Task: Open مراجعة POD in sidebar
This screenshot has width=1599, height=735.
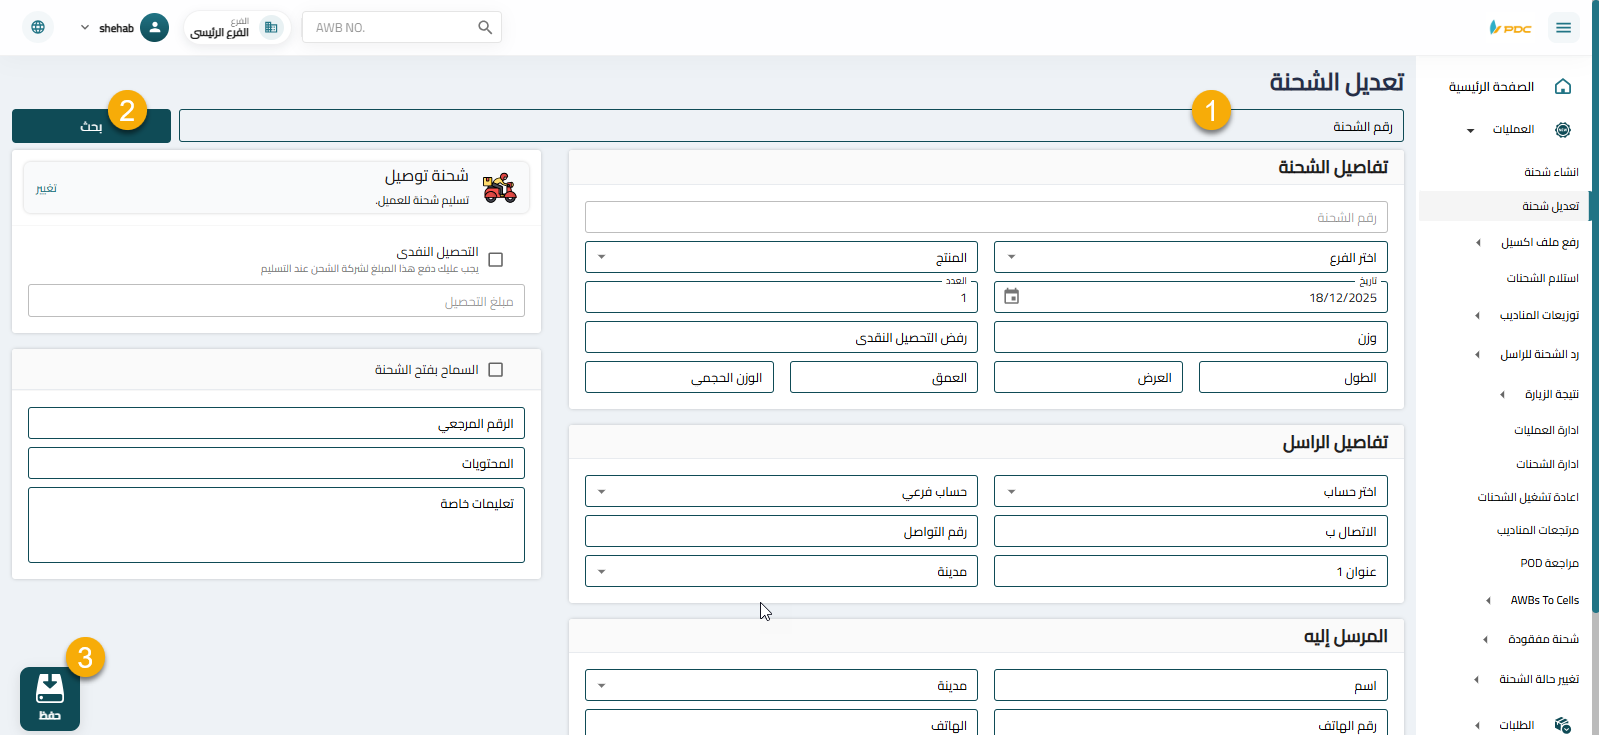Action: click(1549, 563)
